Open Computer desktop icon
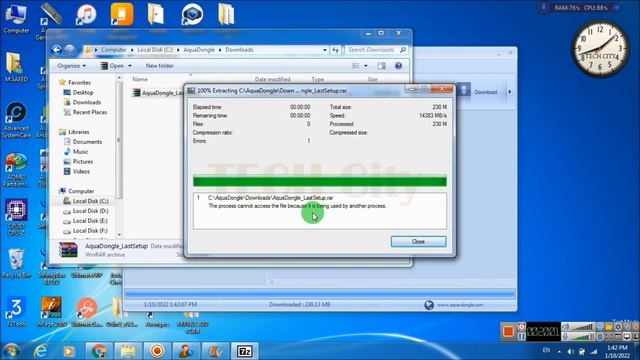Screen dimensions: 640x360 coord(16,18)
